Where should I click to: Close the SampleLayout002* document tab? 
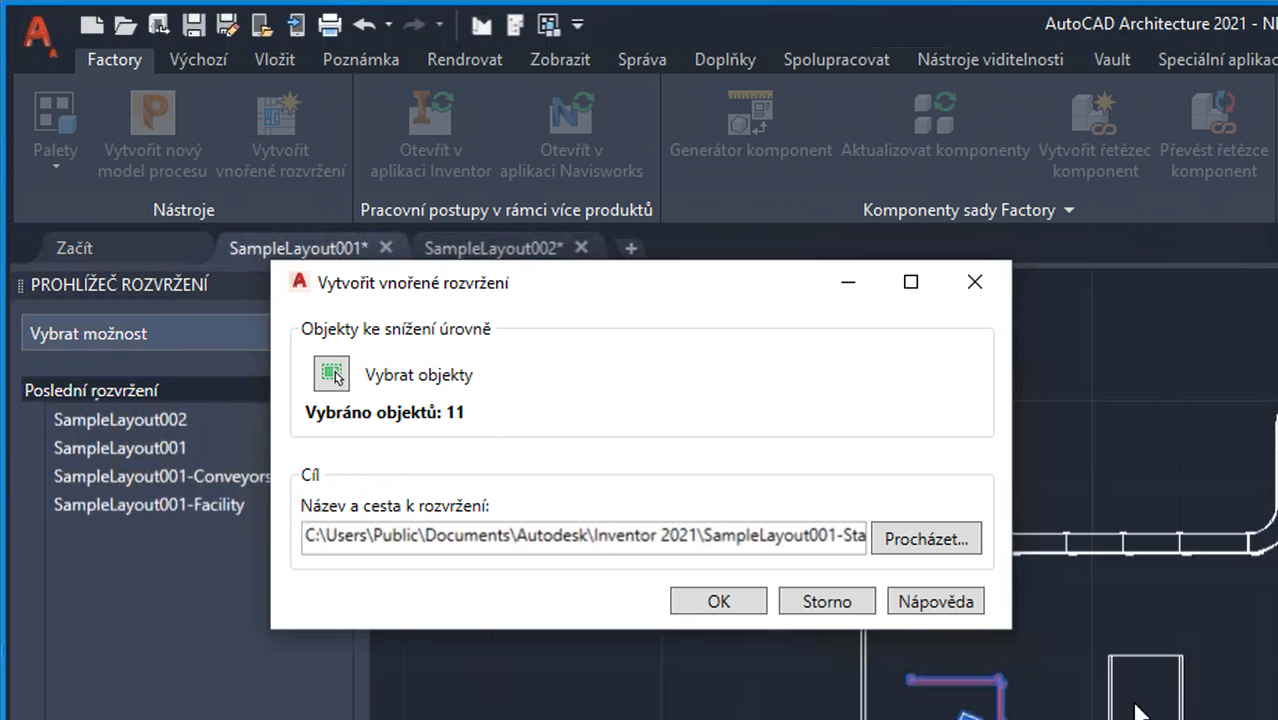coord(582,247)
